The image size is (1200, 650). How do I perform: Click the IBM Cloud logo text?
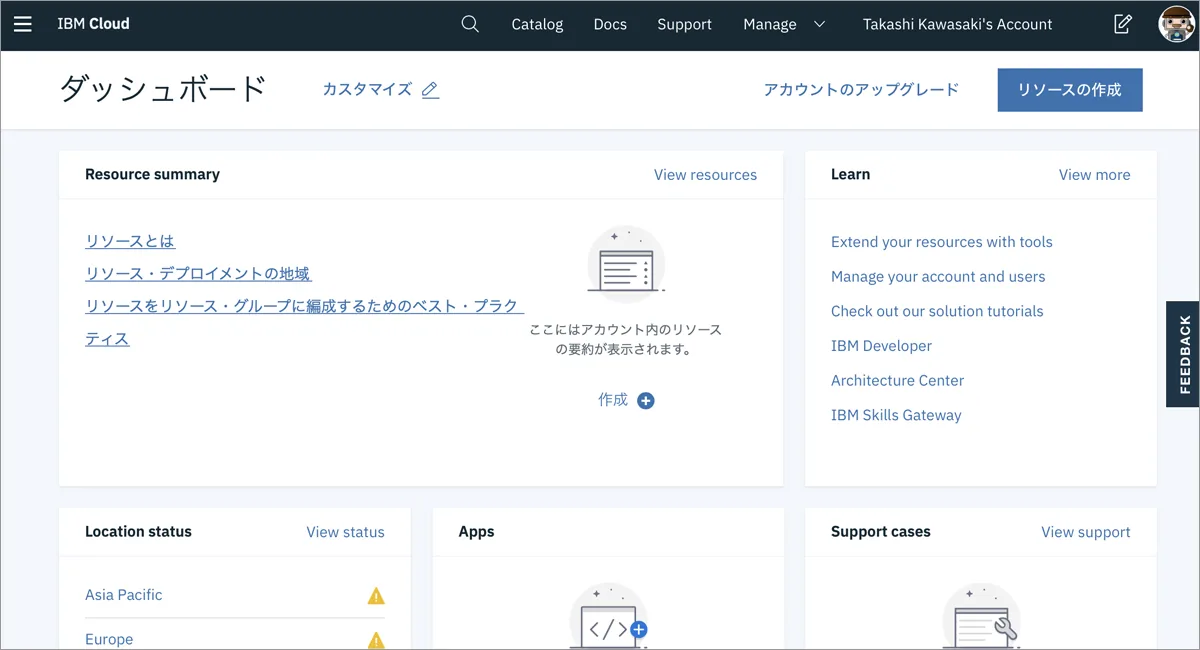tap(93, 24)
